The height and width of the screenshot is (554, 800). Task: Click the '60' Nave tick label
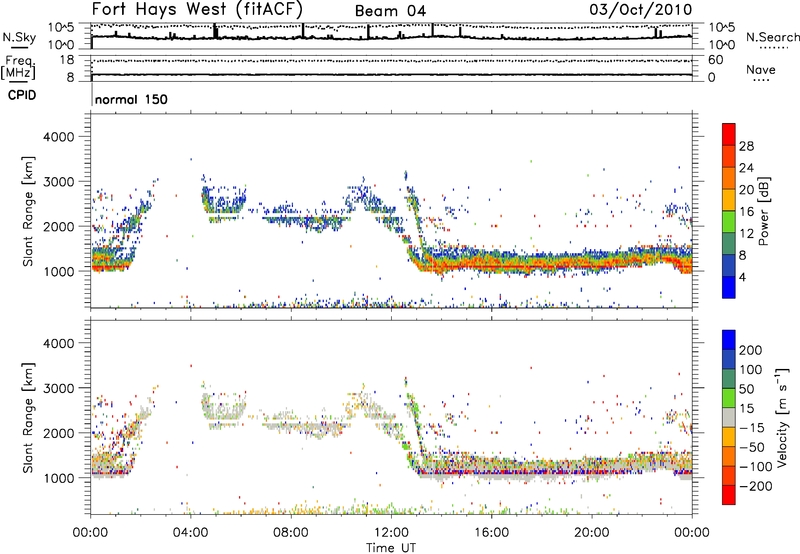click(x=715, y=60)
